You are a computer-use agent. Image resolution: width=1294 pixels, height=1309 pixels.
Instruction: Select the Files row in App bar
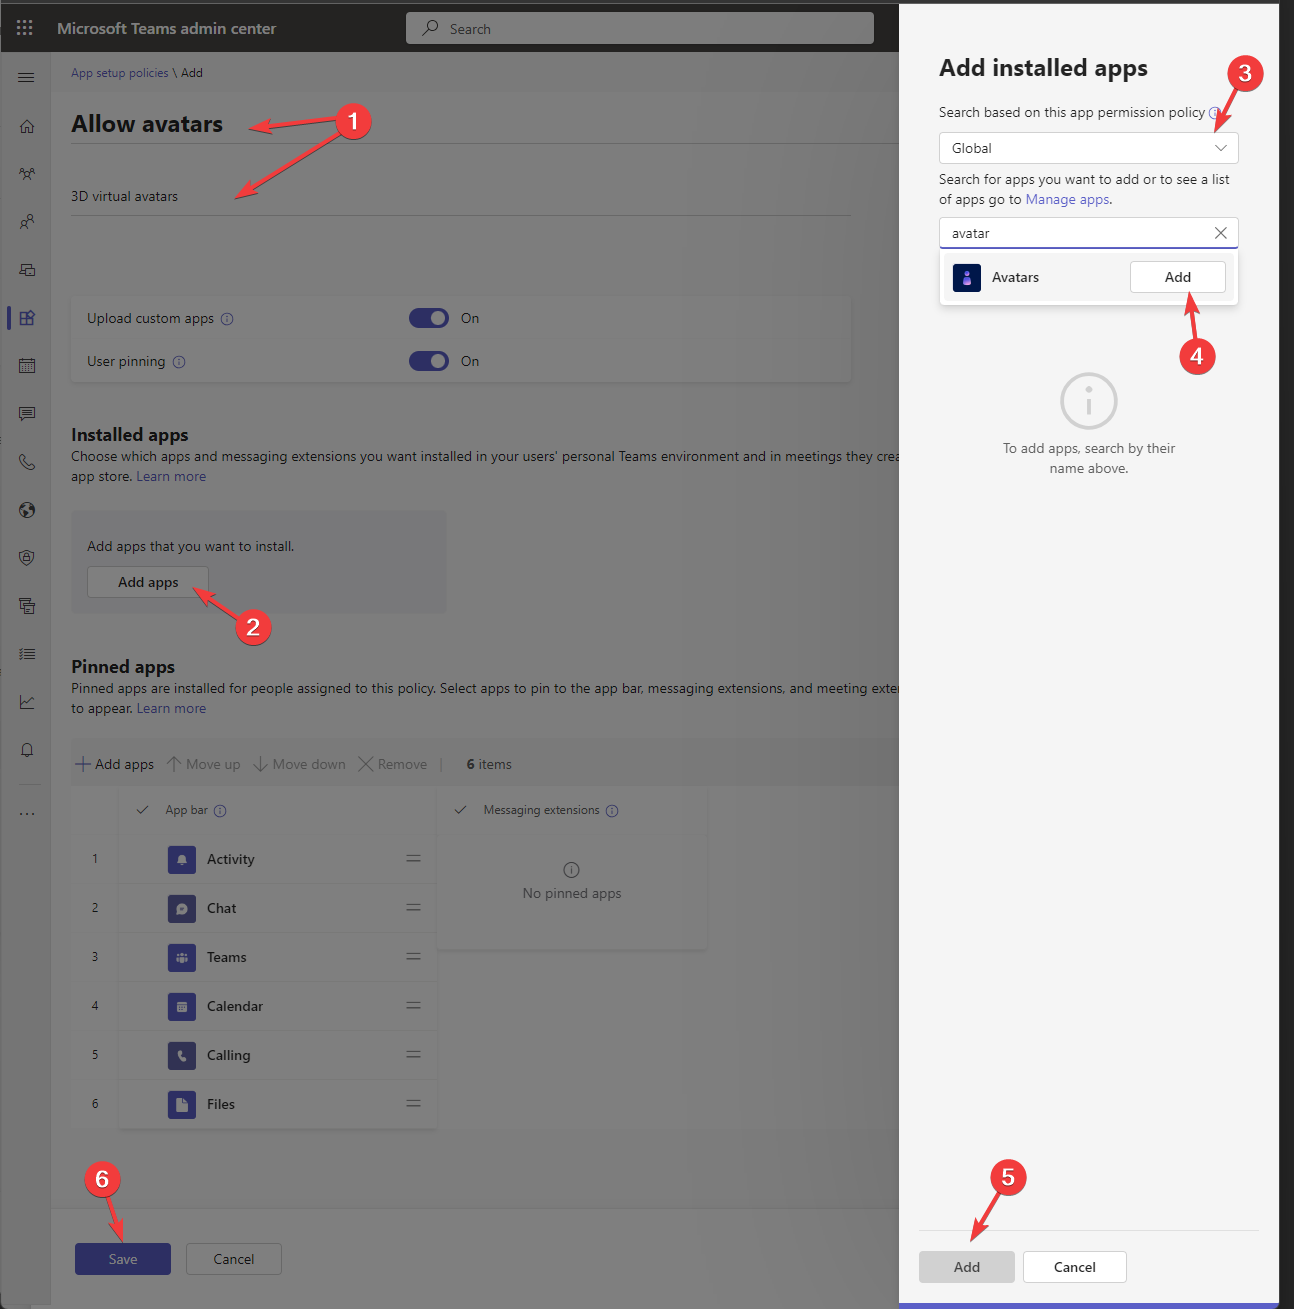pos(277,1104)
